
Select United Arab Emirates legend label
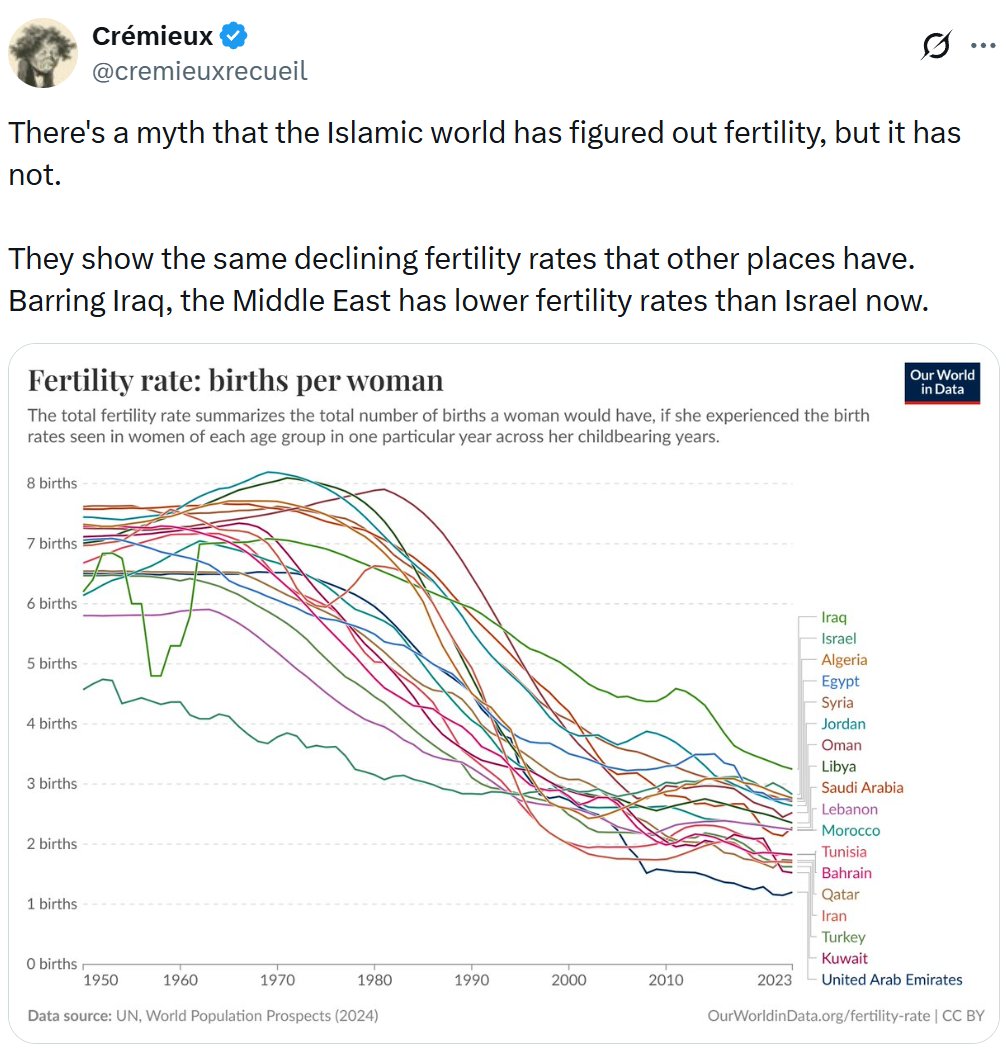tap(891, 979)
